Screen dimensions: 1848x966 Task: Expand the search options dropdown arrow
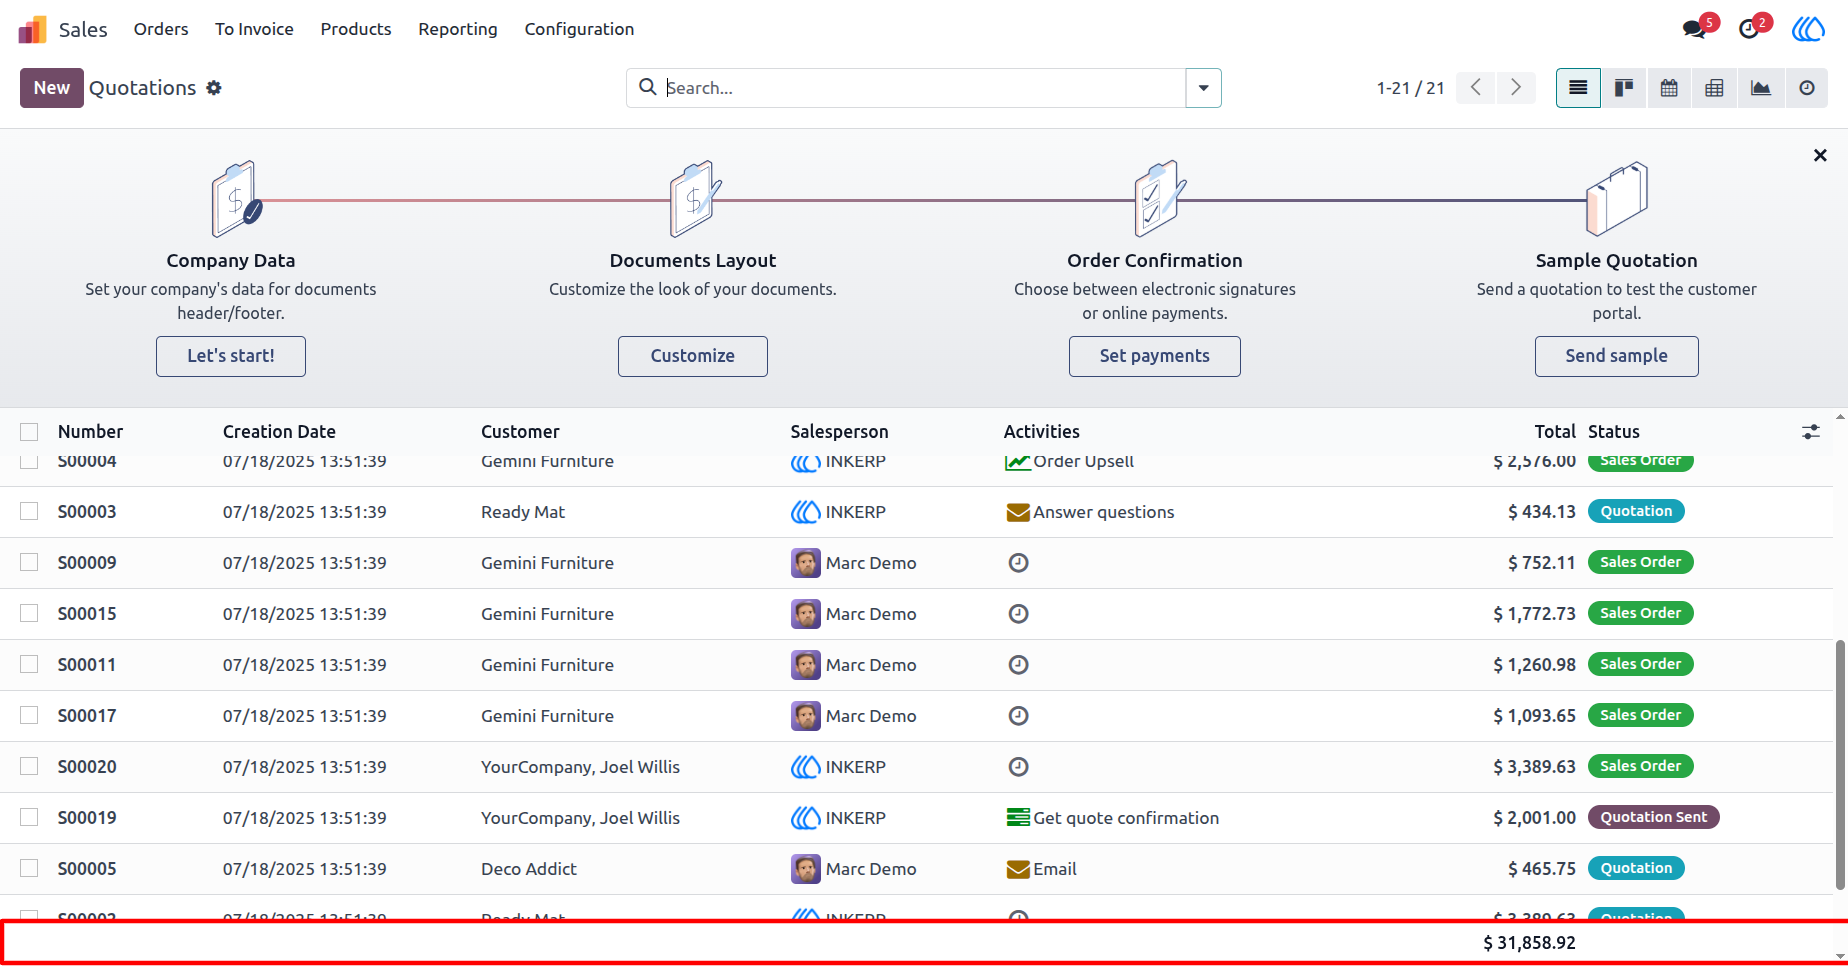[1203, 88]
